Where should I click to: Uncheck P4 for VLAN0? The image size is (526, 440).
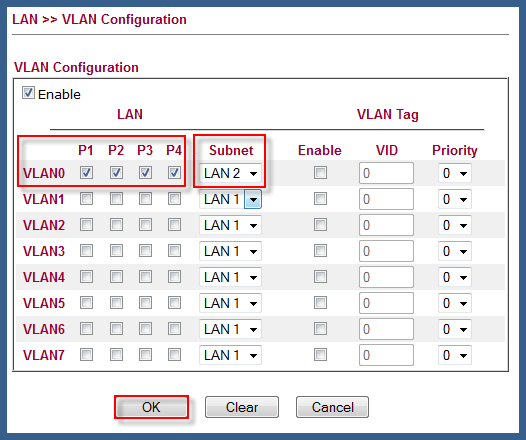tap(174, 173)
